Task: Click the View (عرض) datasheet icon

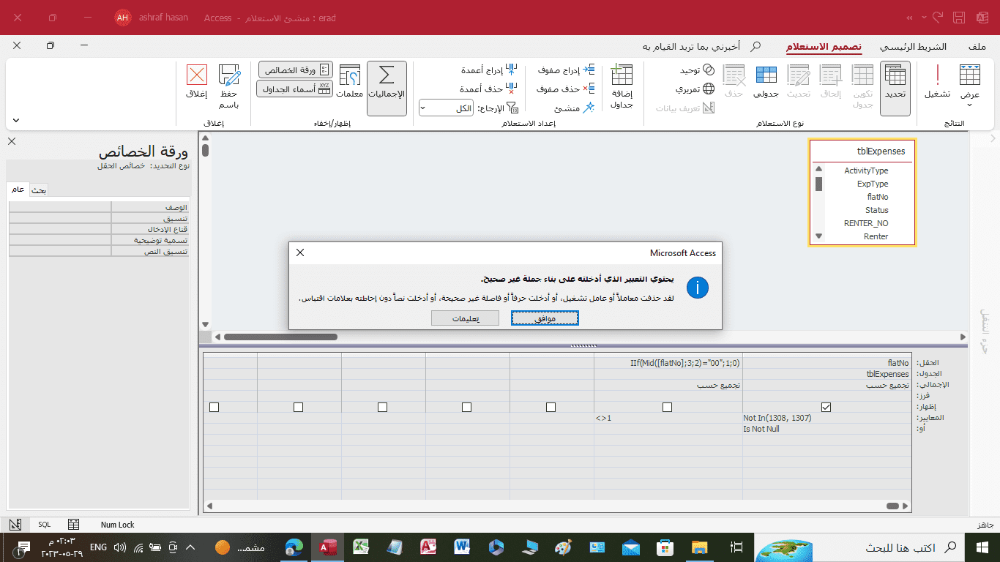Action: coord(969,75)
